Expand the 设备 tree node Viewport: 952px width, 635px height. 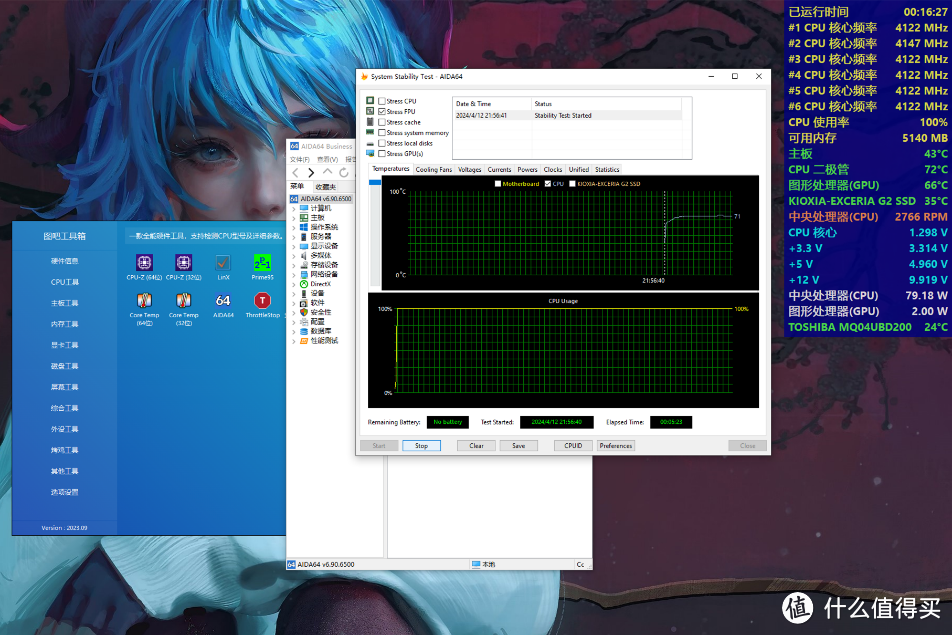point(294,293)
